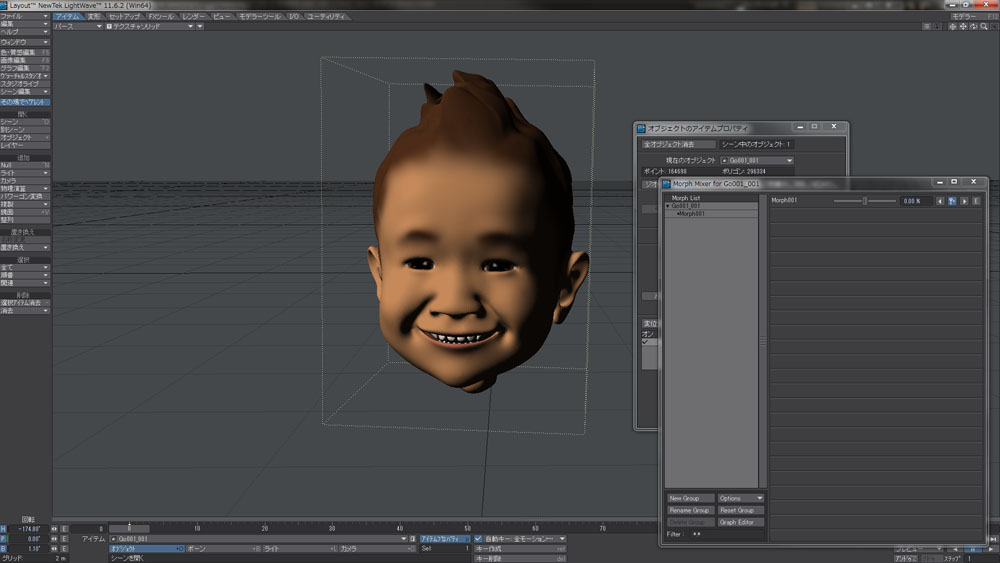The height and width of the screenshot is (563, 1000).
Task: Toggle the H heading rotation channel button
Action: [4, 528]
